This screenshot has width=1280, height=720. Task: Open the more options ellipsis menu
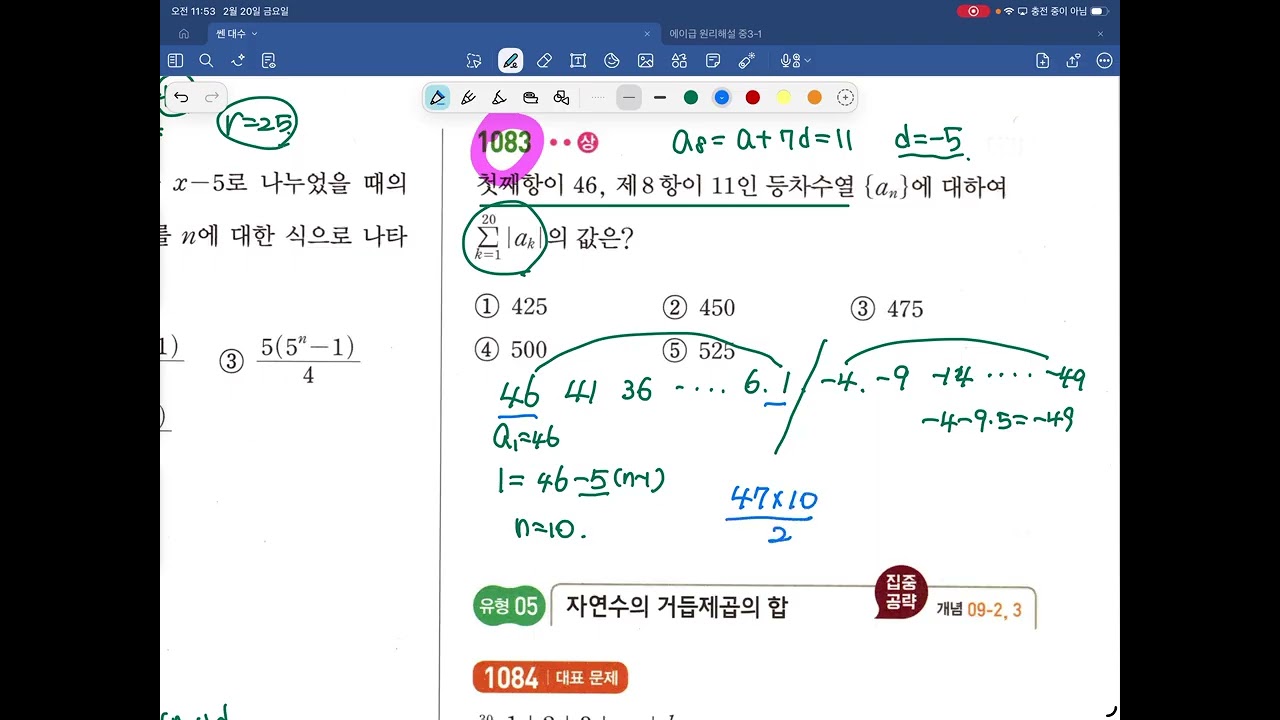point(1104,61)
